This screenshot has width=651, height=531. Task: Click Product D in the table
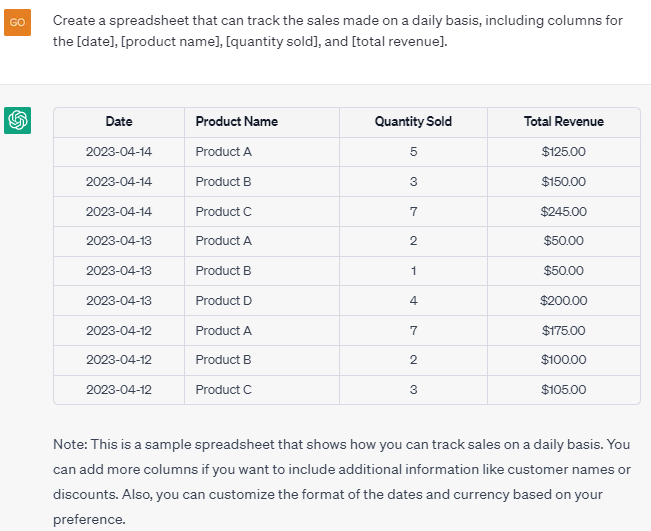(224, 301)
